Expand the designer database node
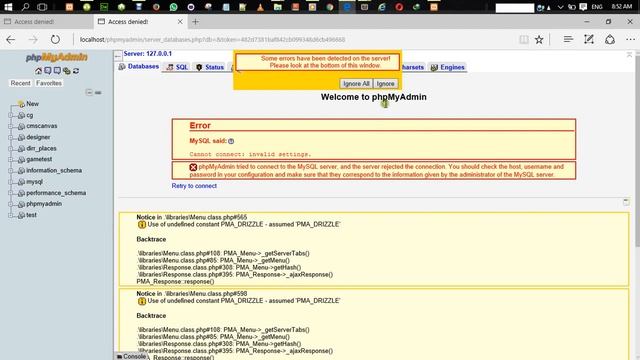Screen dimensions: 640x360 click(x=11, y=138)
